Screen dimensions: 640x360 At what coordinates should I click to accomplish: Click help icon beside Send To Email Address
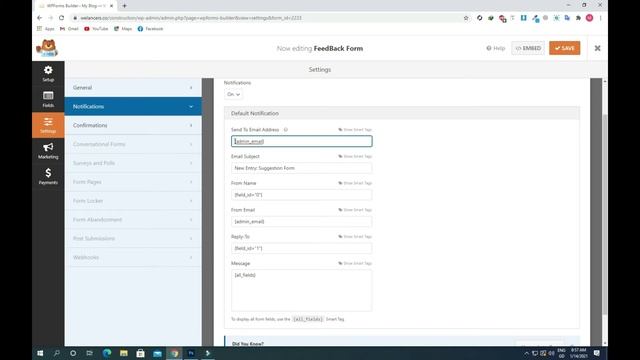pos(286,130)
